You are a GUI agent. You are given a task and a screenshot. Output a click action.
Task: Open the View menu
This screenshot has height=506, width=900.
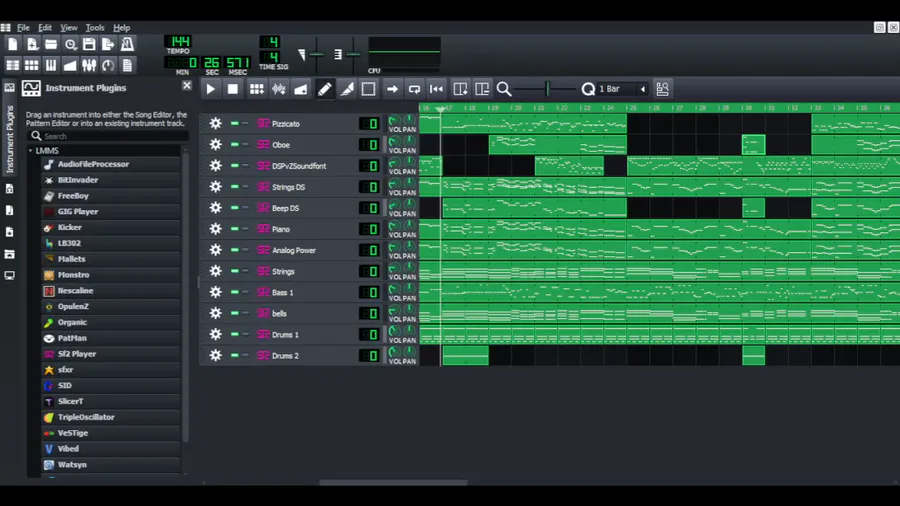click(x=69, y=28)
